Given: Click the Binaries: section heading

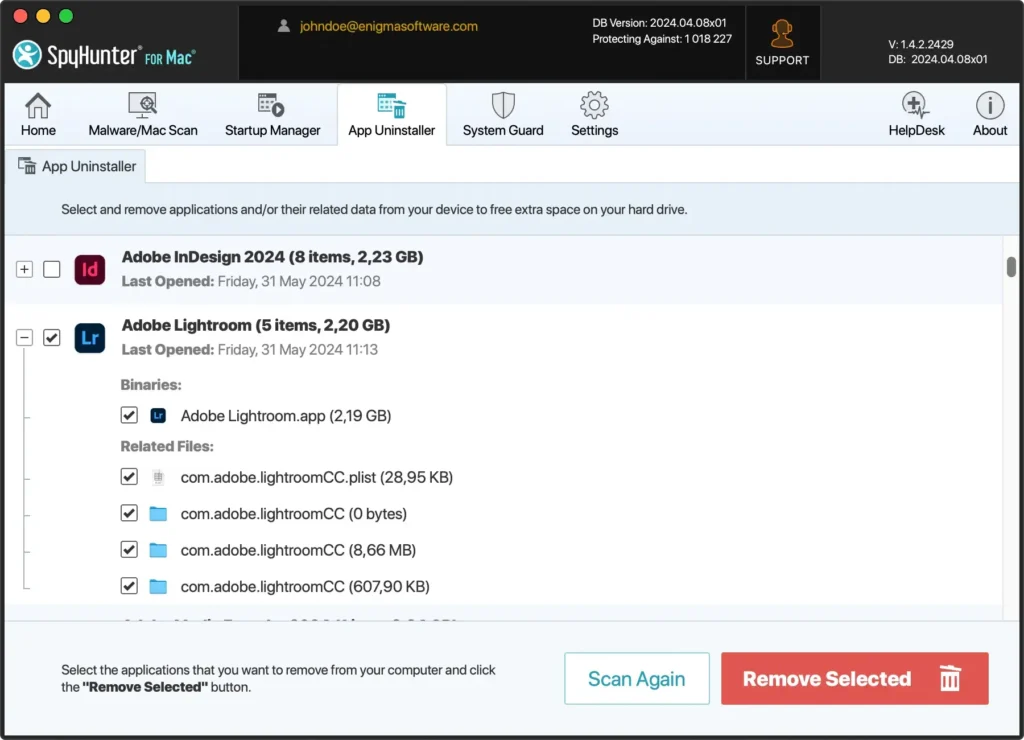Looking at the screenshot, I should [151, 385].
